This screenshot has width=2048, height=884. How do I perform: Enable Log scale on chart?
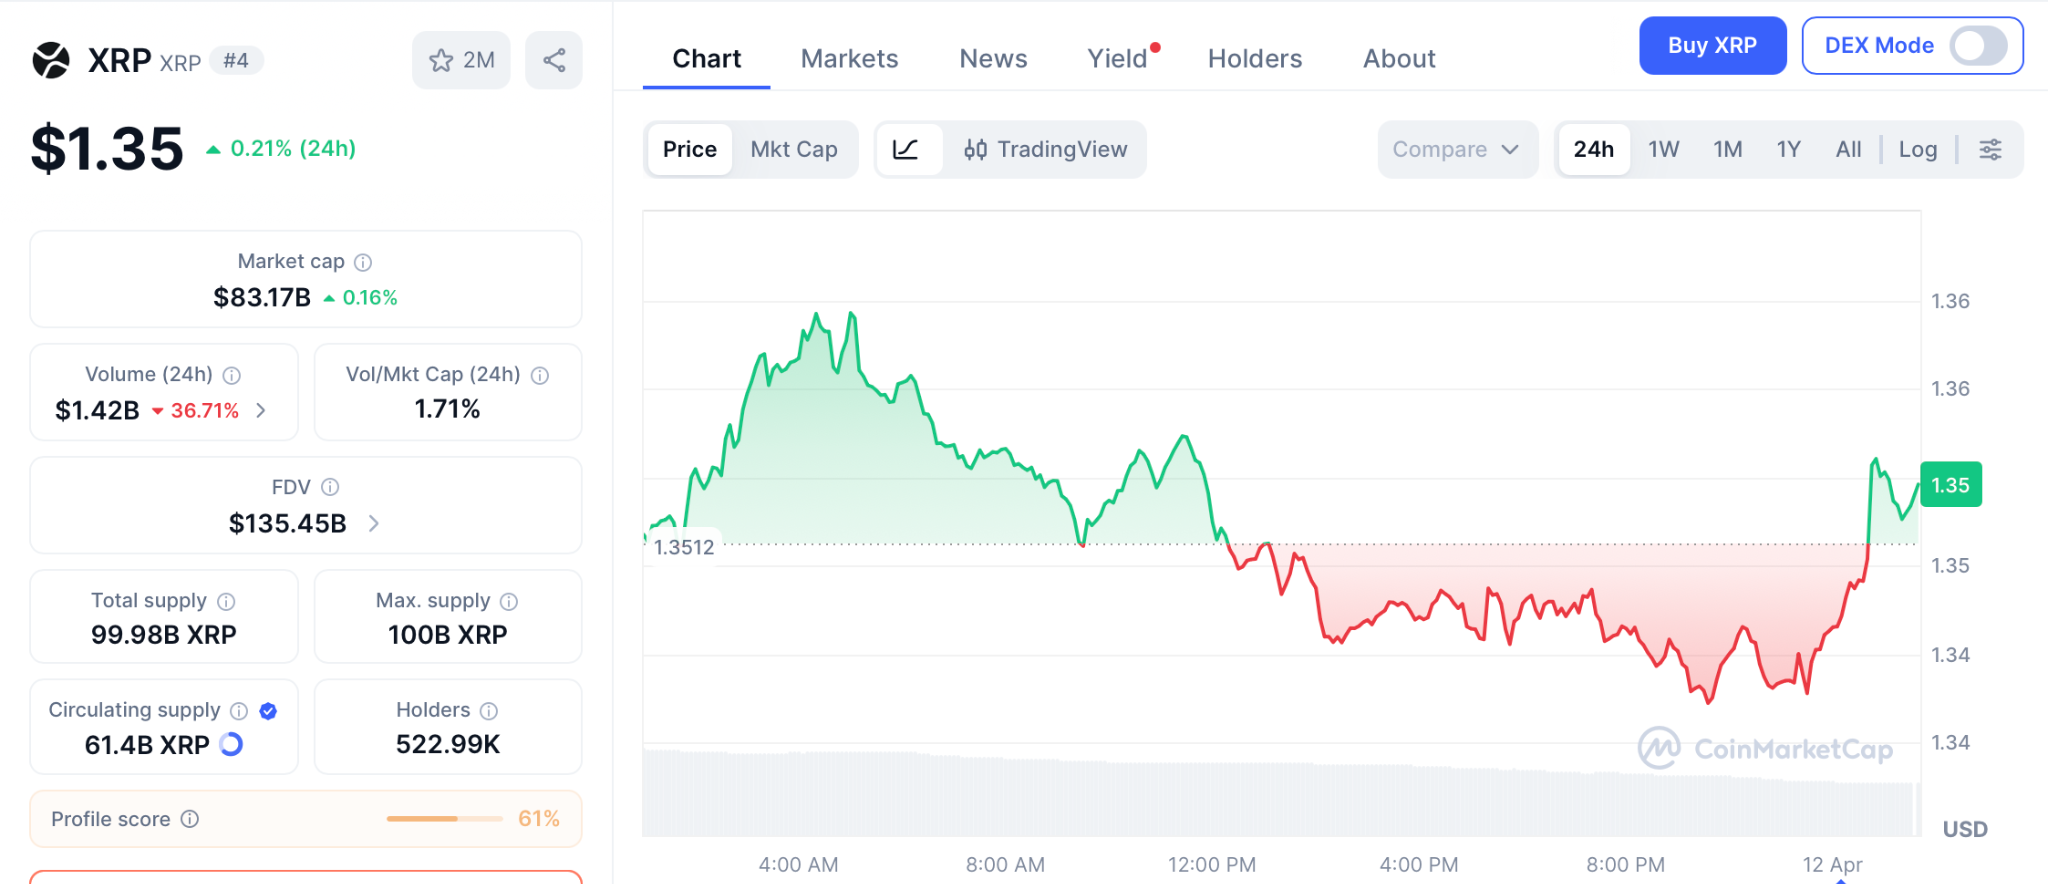pos(1917,150)
